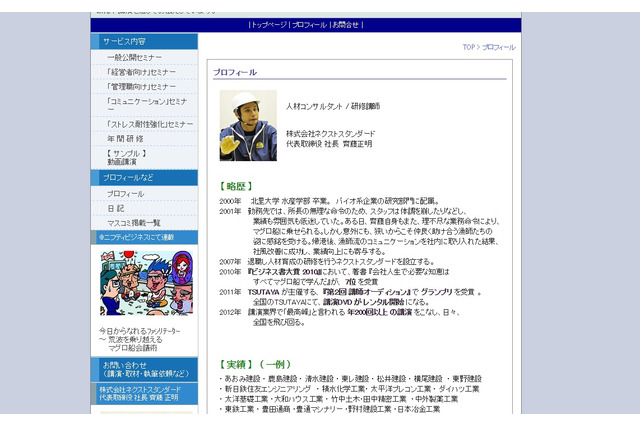This screenshot has width=640, height=426.
Task: Select 「管理職向け」セミナー sidebar item
Action: pos(141,87)
